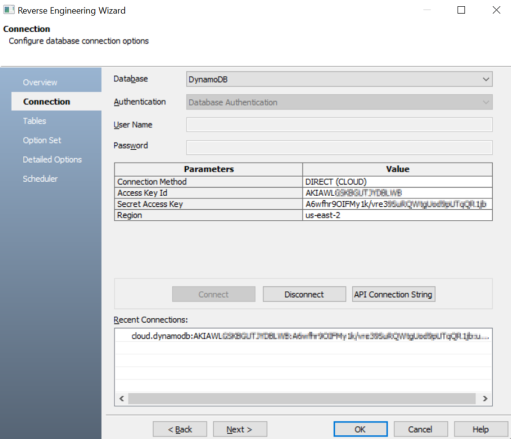Open the Detailed Options step
The width and height of the screenshot is (511, 439).
pyautogui.click(x=52, y=160)
